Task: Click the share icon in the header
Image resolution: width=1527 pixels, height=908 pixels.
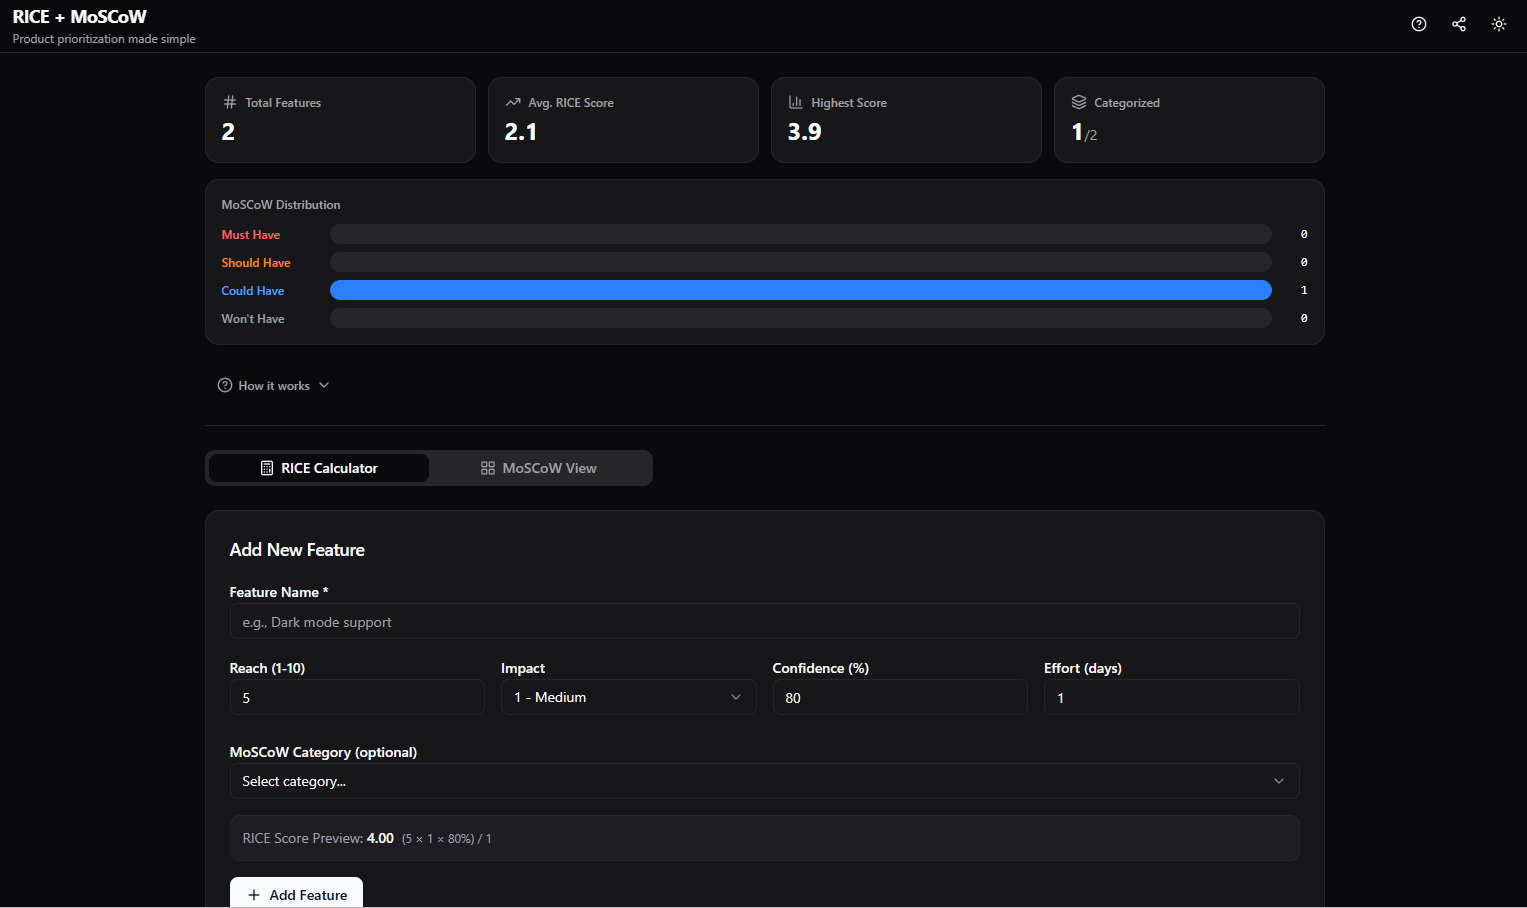Action: click(1458, 24)
